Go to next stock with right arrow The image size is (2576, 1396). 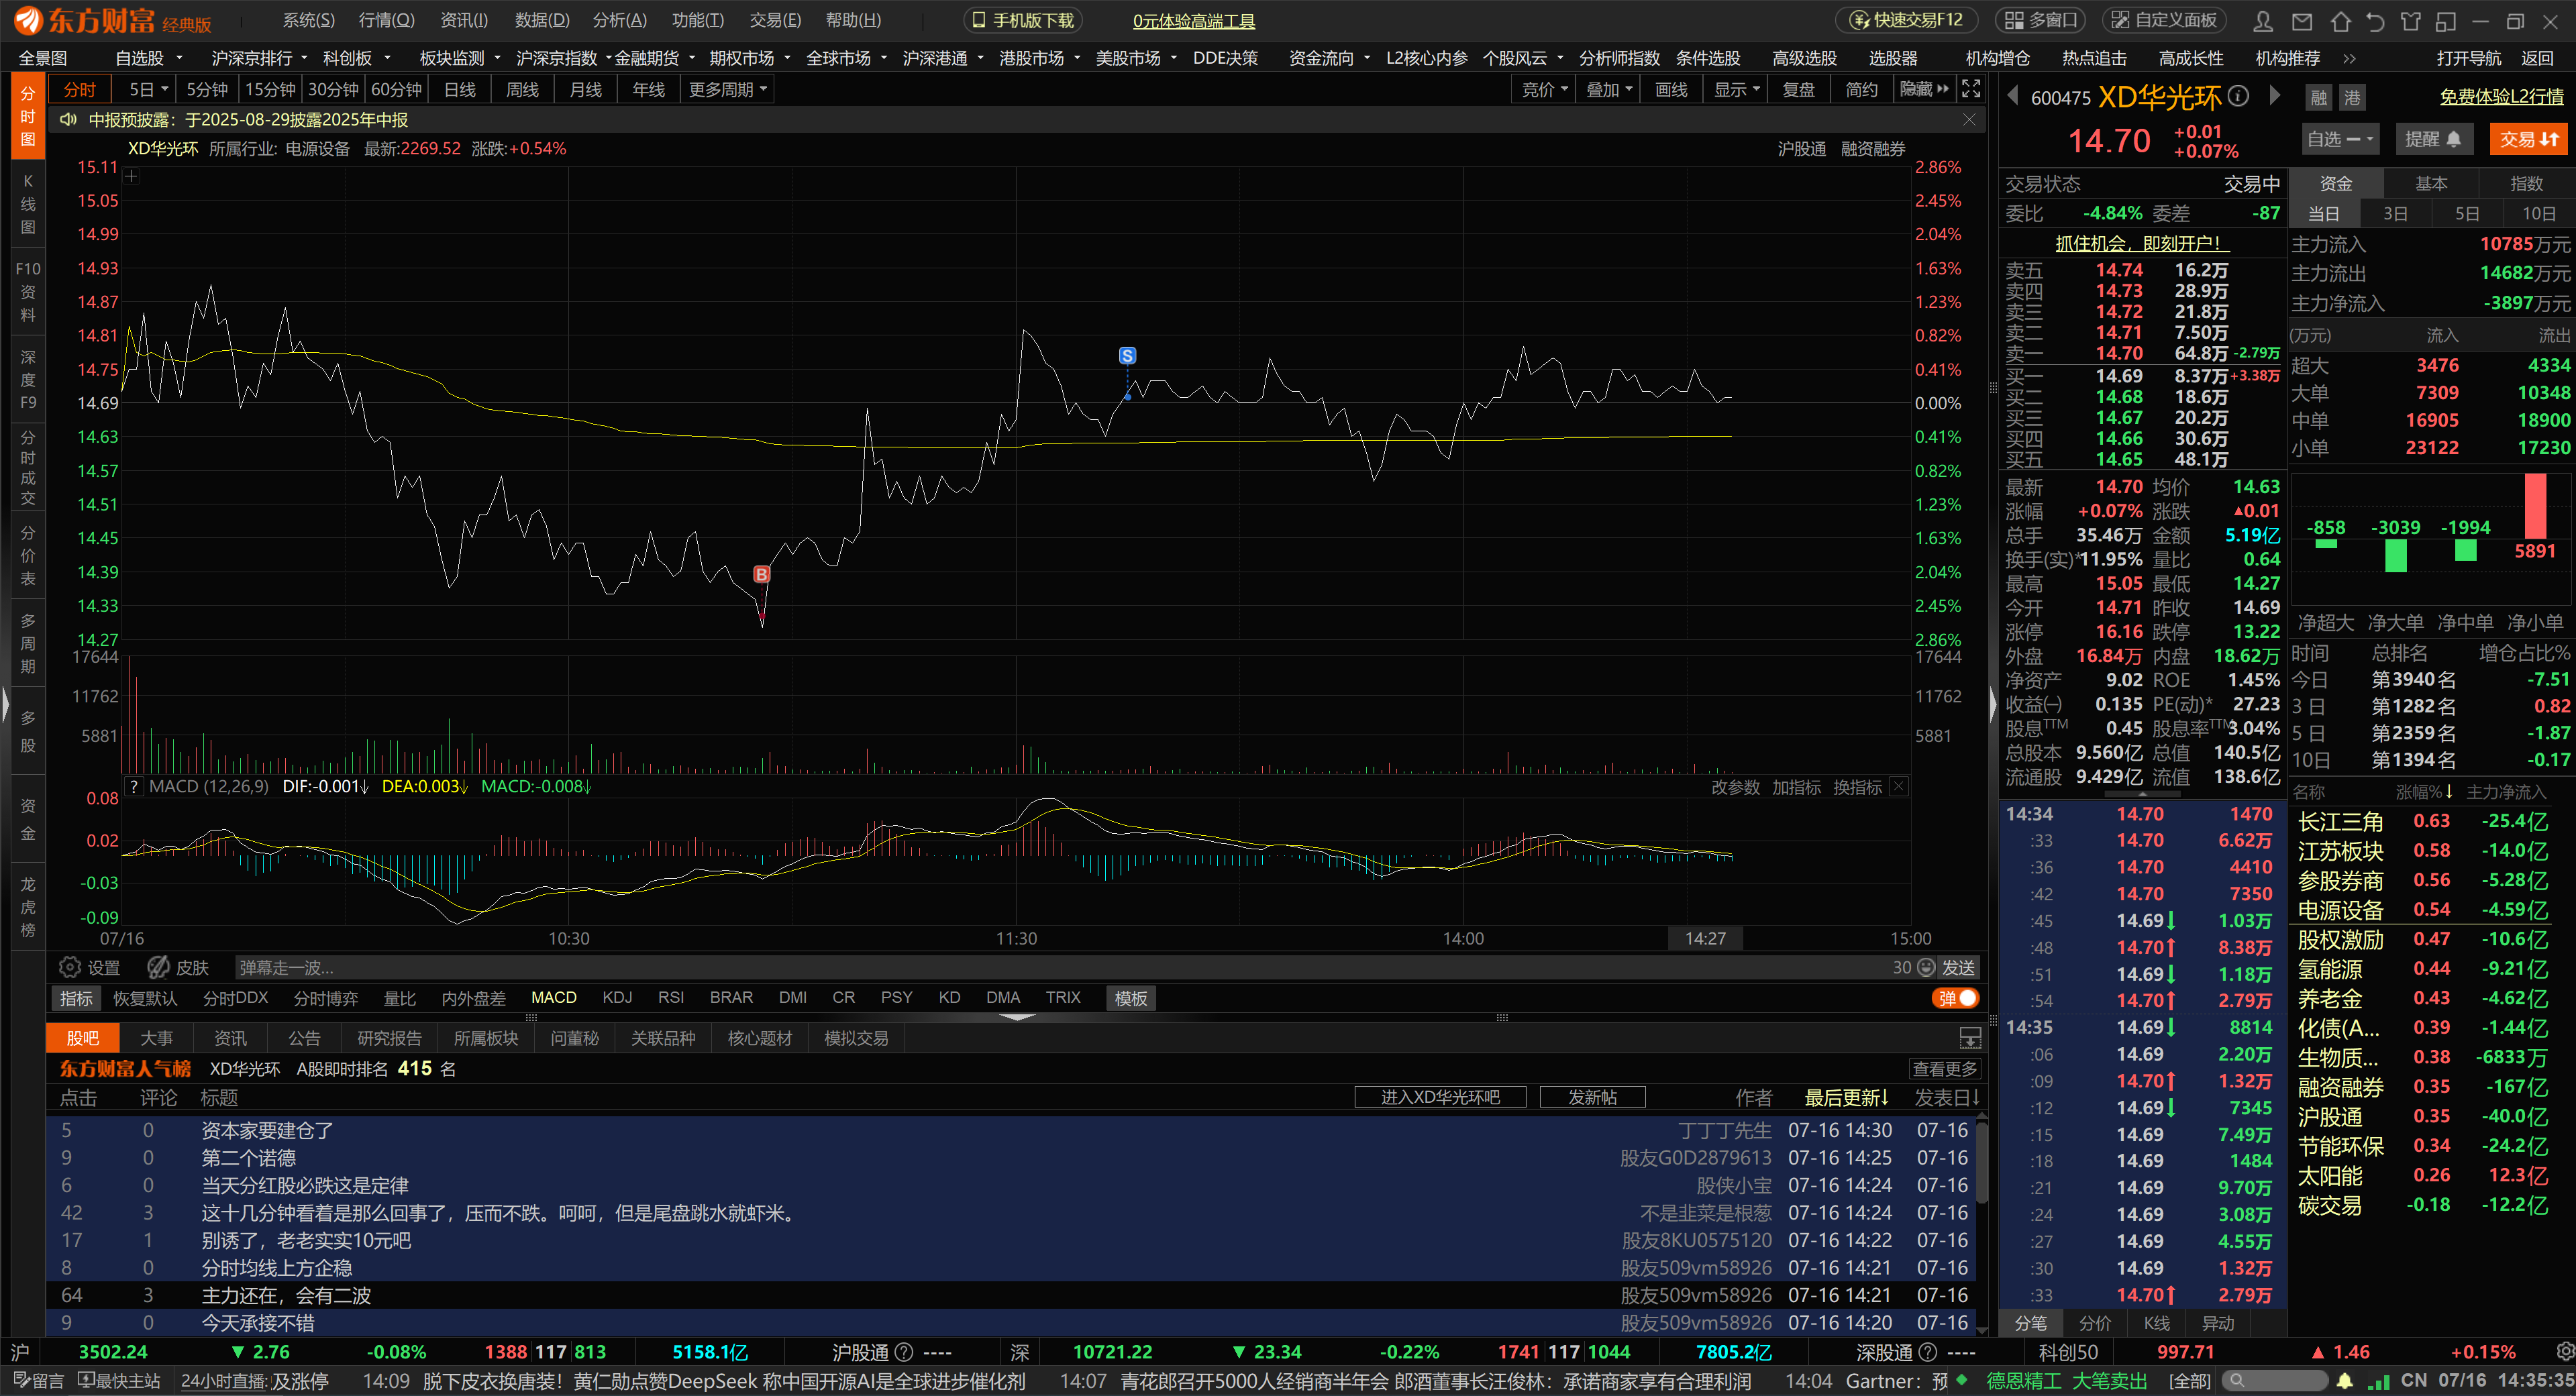(2275, 96)
